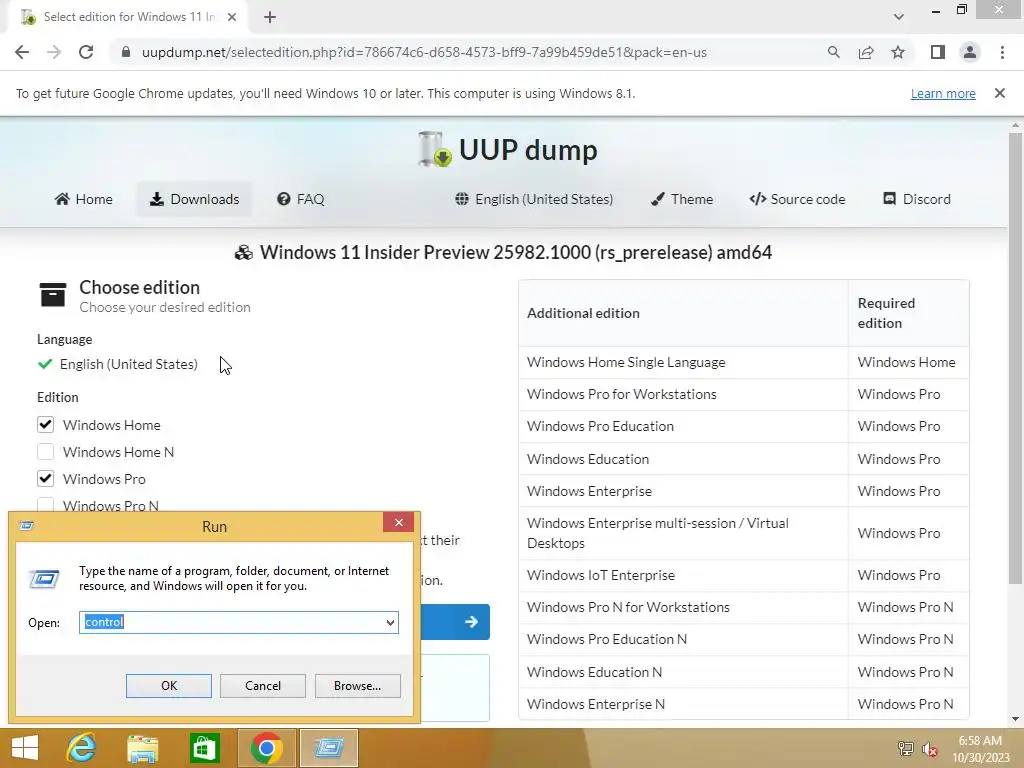Open the Downloads menu item
1024x768 pixels.
coord(194,199)
